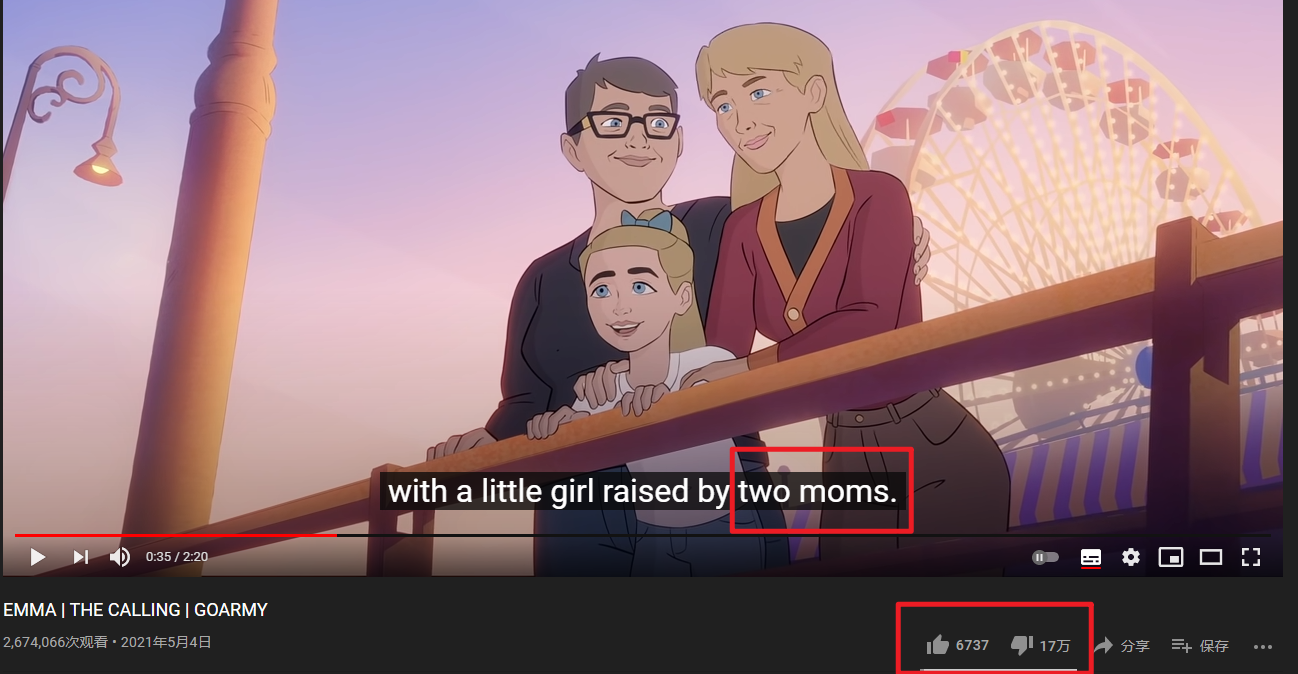This screenshot has width=1298, height=674.
Task: Click the 0:35 / 2:20 time display
Action: [177, 557]
